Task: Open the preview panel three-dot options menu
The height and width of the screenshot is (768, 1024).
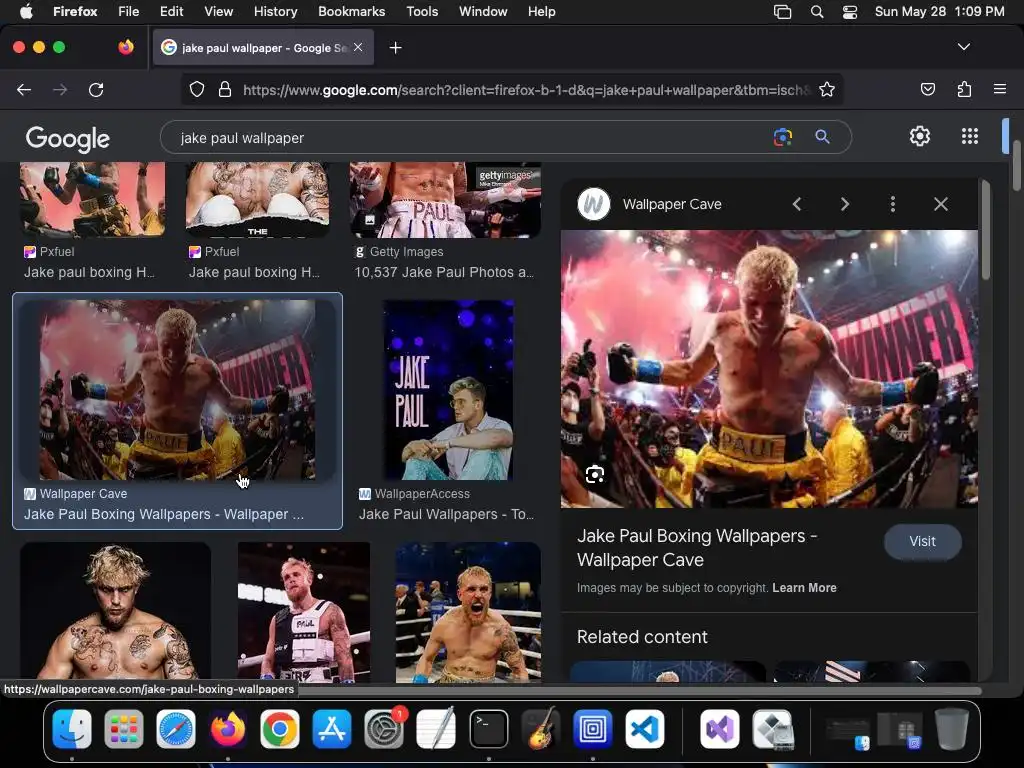Action: point(893,204)
